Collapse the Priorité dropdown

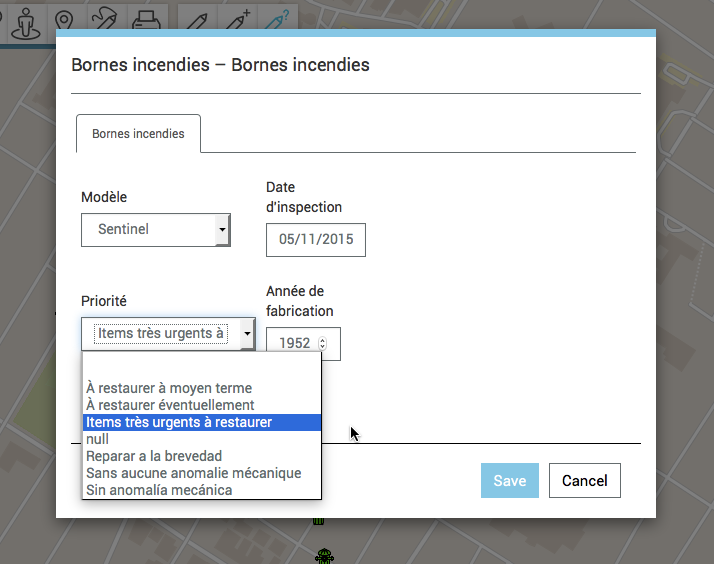click(x=168, y=334)
